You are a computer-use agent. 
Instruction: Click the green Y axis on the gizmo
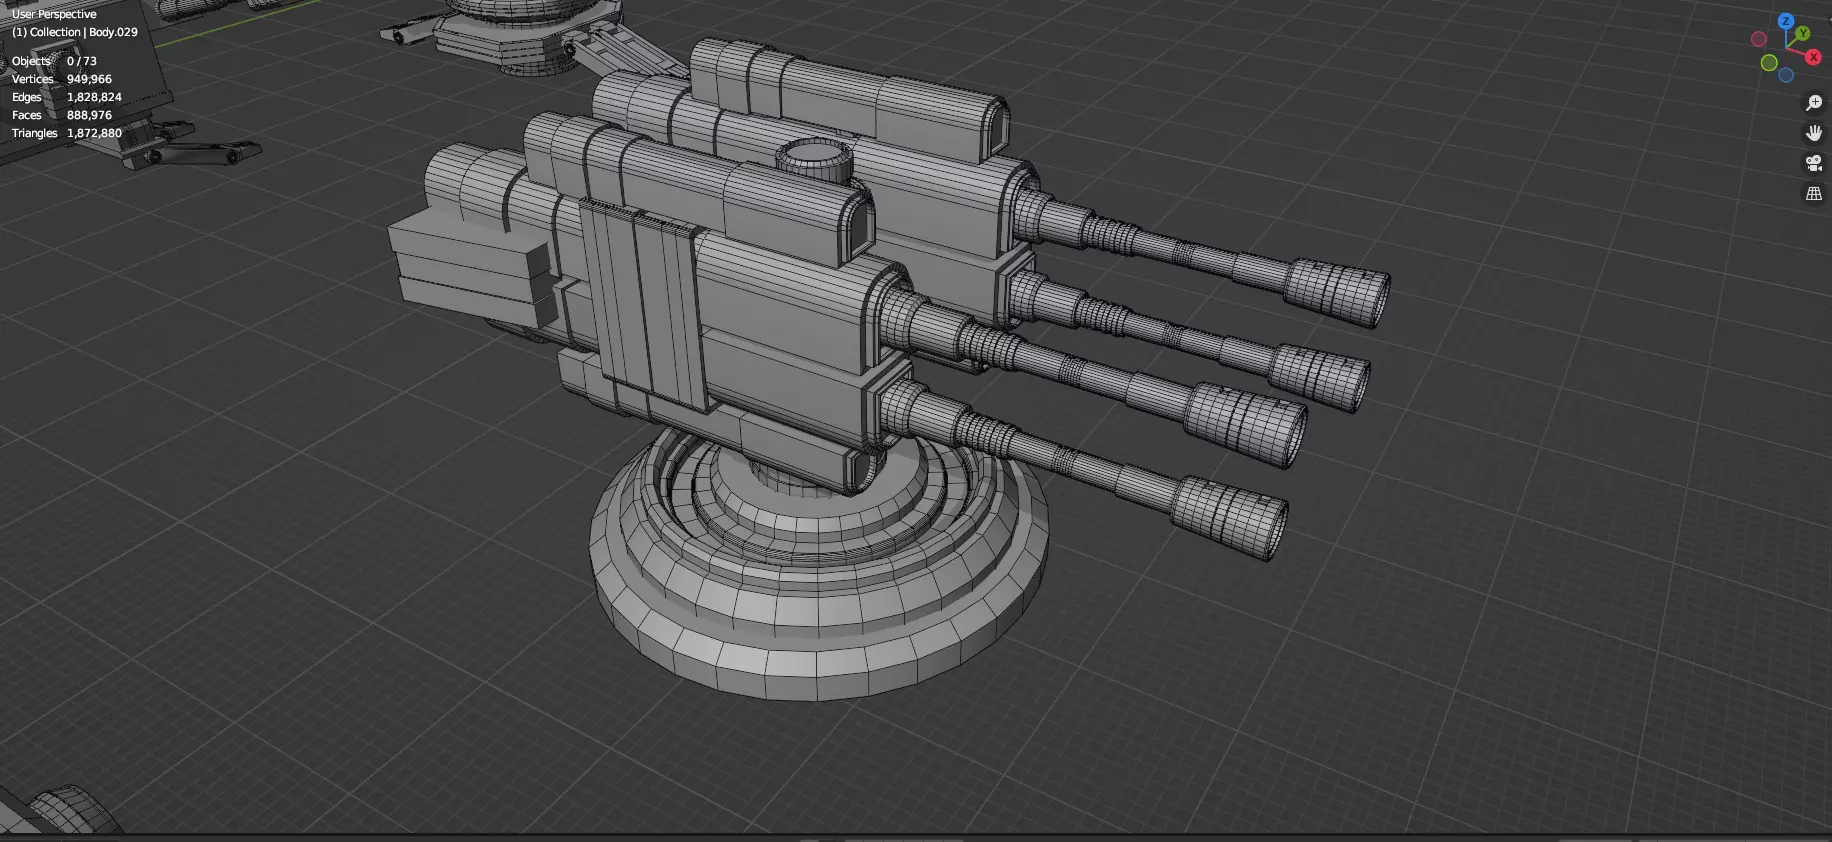(1802, 34)
